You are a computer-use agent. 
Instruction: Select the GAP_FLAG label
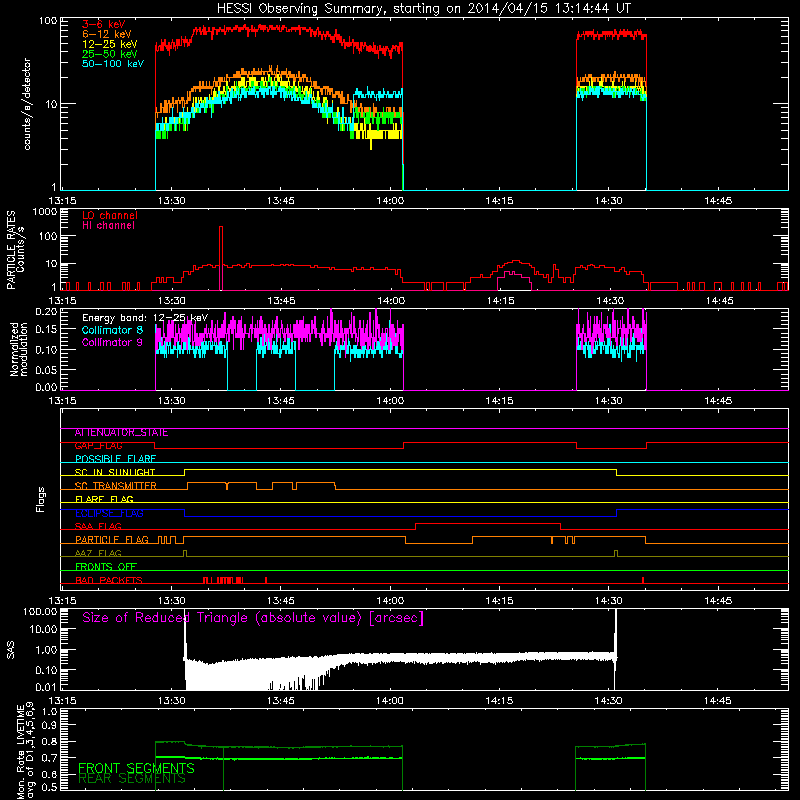[98, 446]
